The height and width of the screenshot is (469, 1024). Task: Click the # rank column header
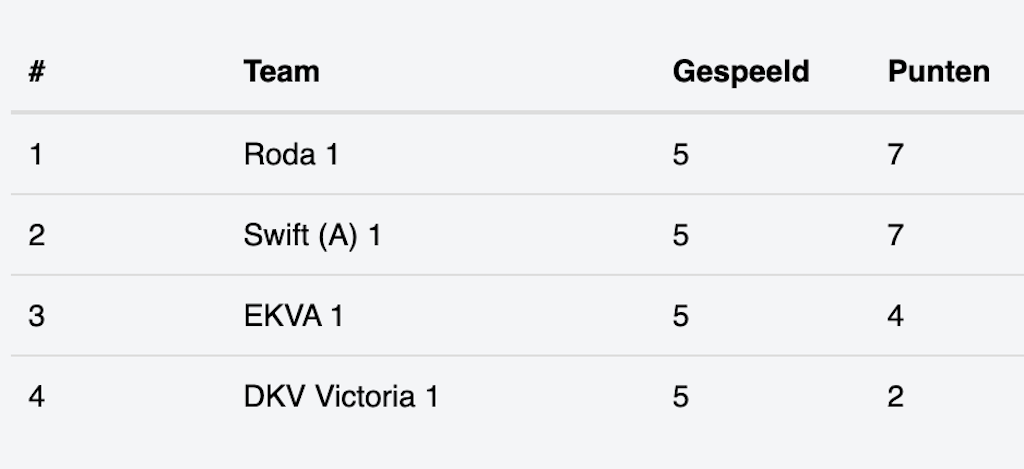click(36, 72)
